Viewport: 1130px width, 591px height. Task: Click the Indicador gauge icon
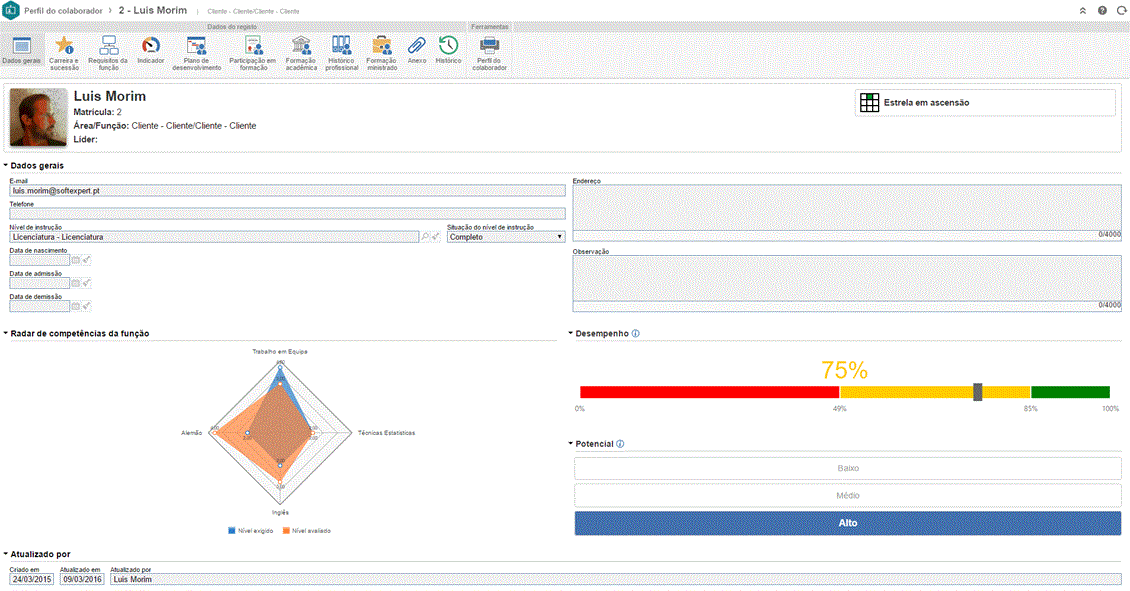[x=151, y=52]
